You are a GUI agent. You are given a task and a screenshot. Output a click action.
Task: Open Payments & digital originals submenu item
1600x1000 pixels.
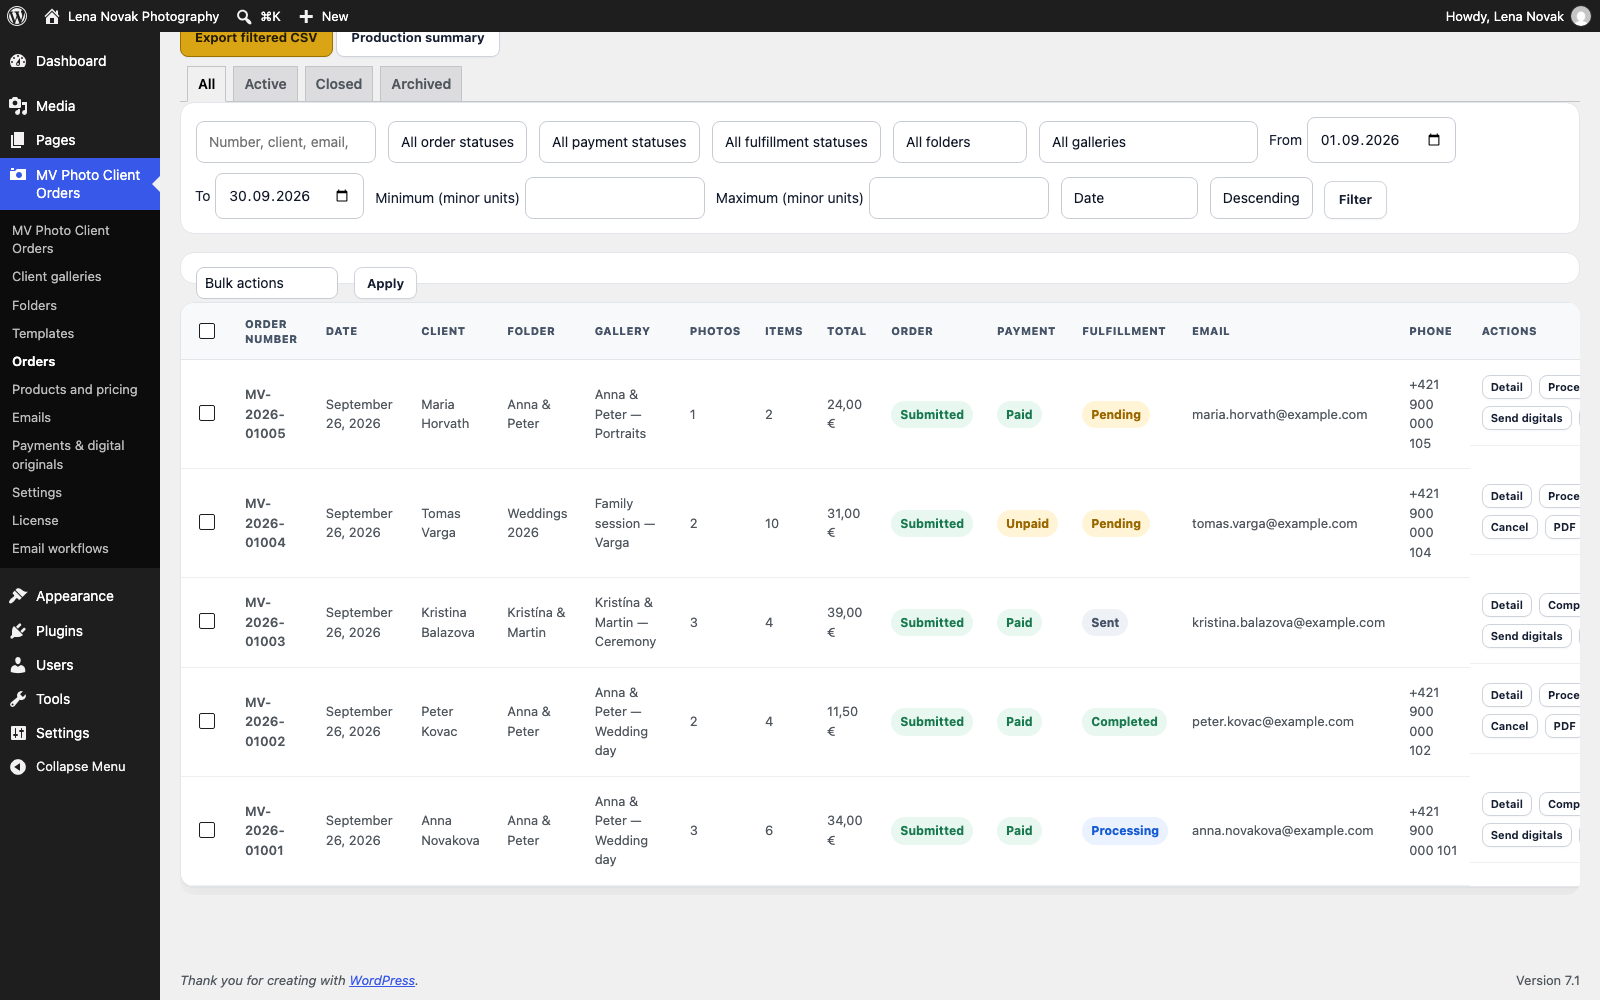68,455
